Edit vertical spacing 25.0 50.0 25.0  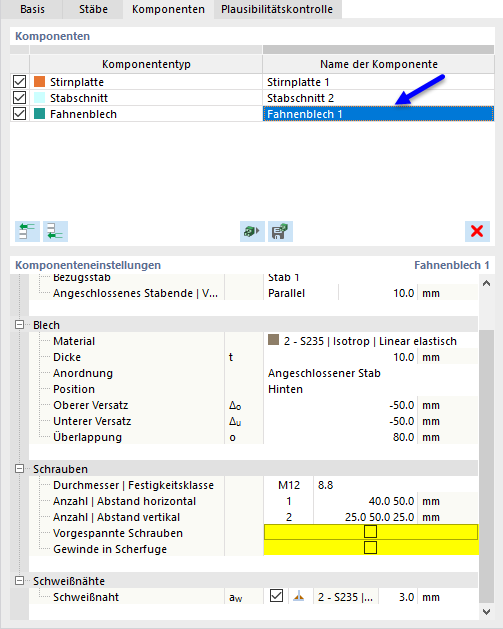tap(365, 517)
